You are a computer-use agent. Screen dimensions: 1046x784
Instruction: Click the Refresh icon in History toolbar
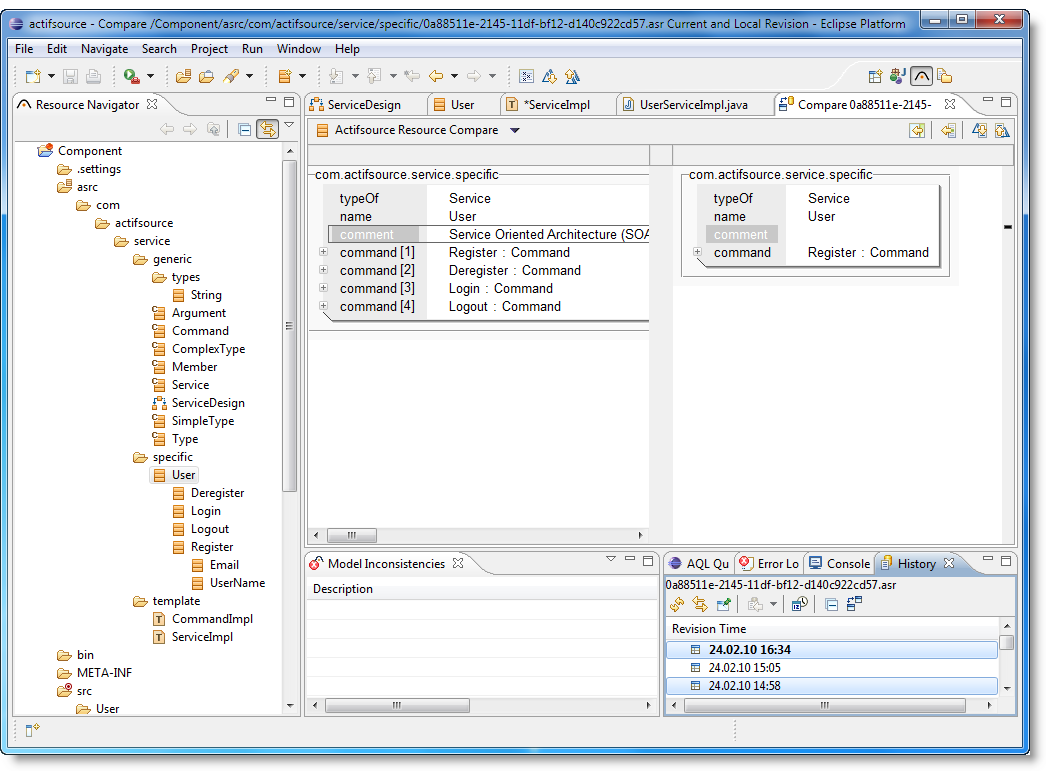coord(677,604)
